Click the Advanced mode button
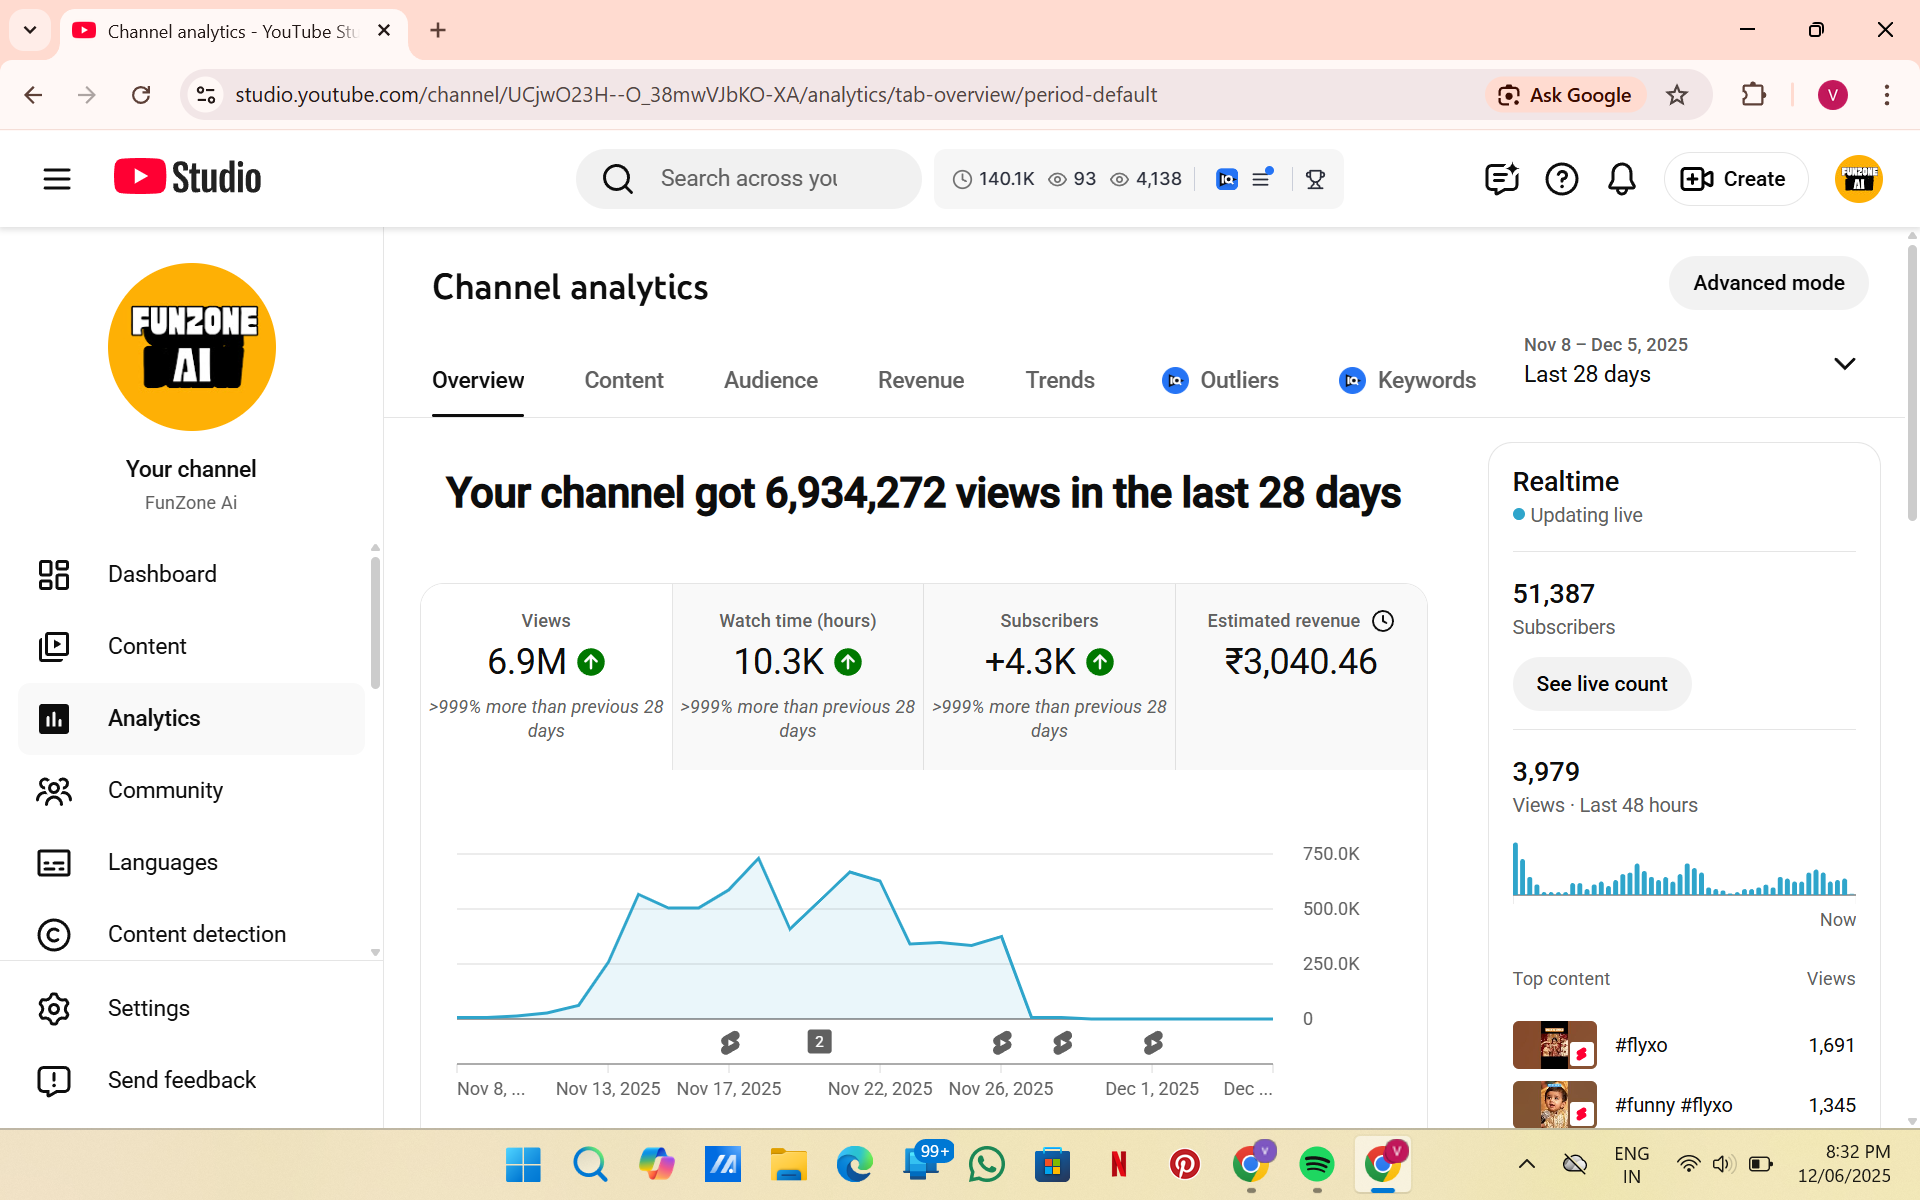This screenshot has width=1920, height=1200. [1767, 283]
